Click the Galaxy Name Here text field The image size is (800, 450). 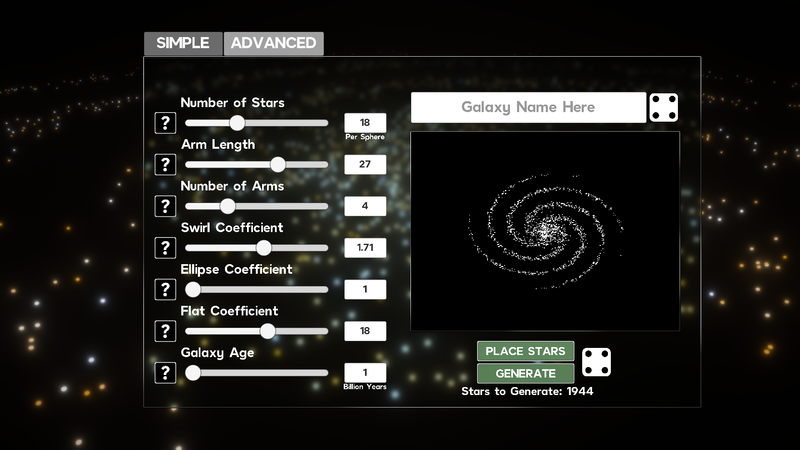coord(528,107)
